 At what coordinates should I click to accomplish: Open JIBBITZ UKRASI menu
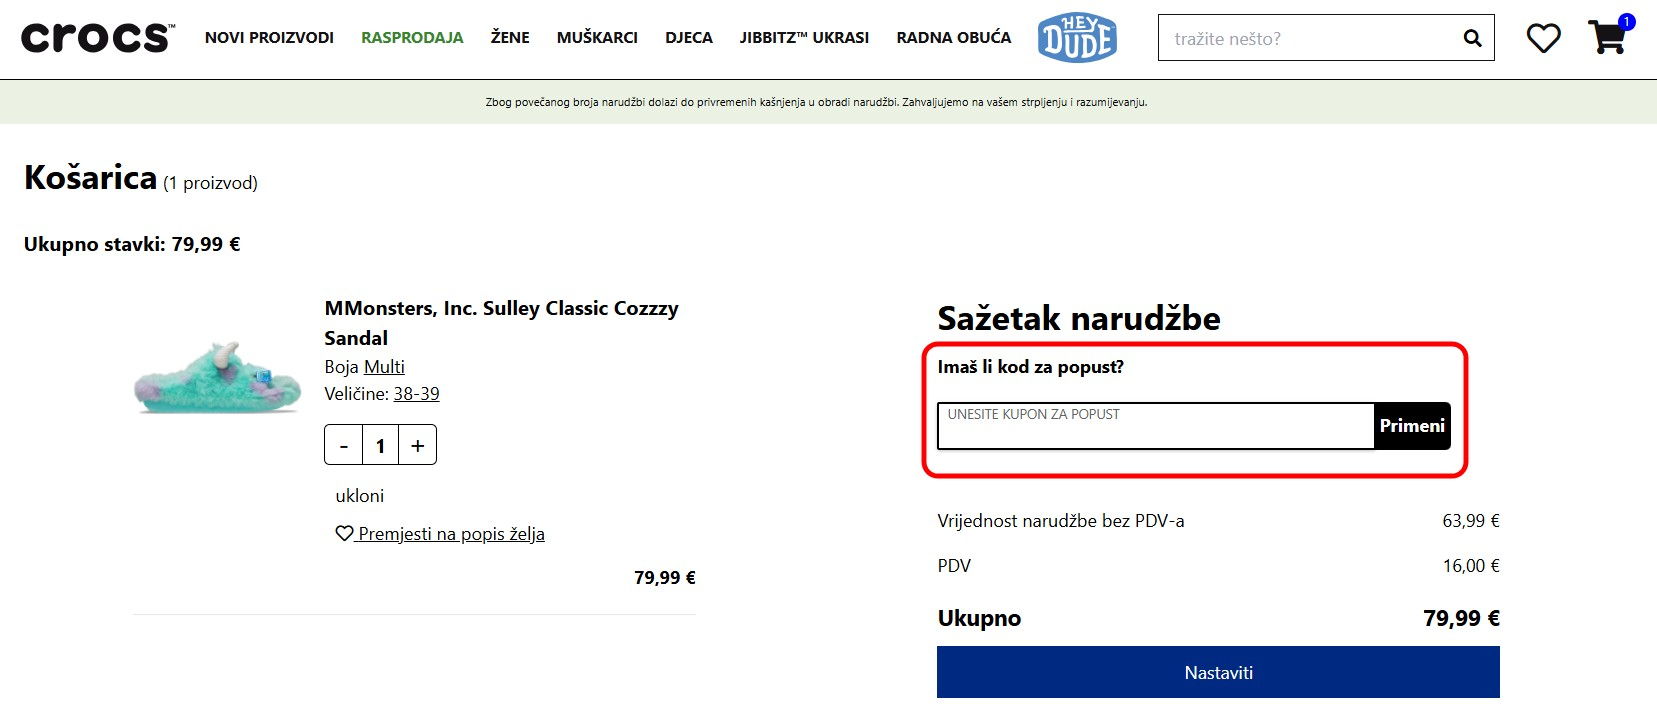click(804, 38)
